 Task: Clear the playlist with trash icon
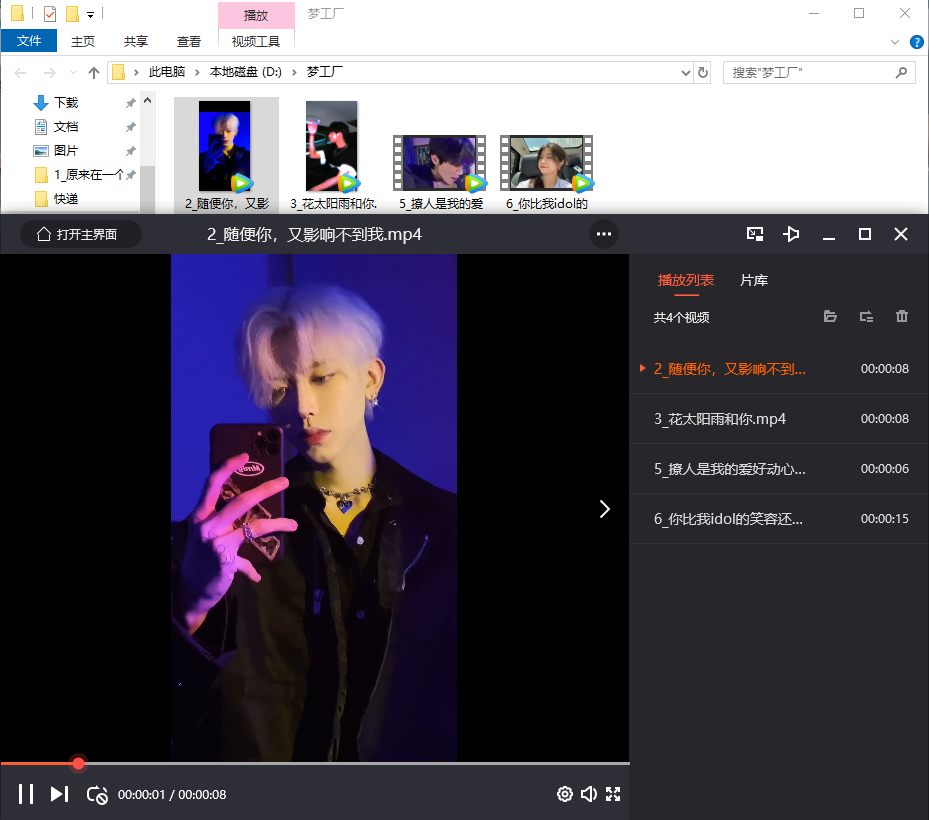click(902, 316)
